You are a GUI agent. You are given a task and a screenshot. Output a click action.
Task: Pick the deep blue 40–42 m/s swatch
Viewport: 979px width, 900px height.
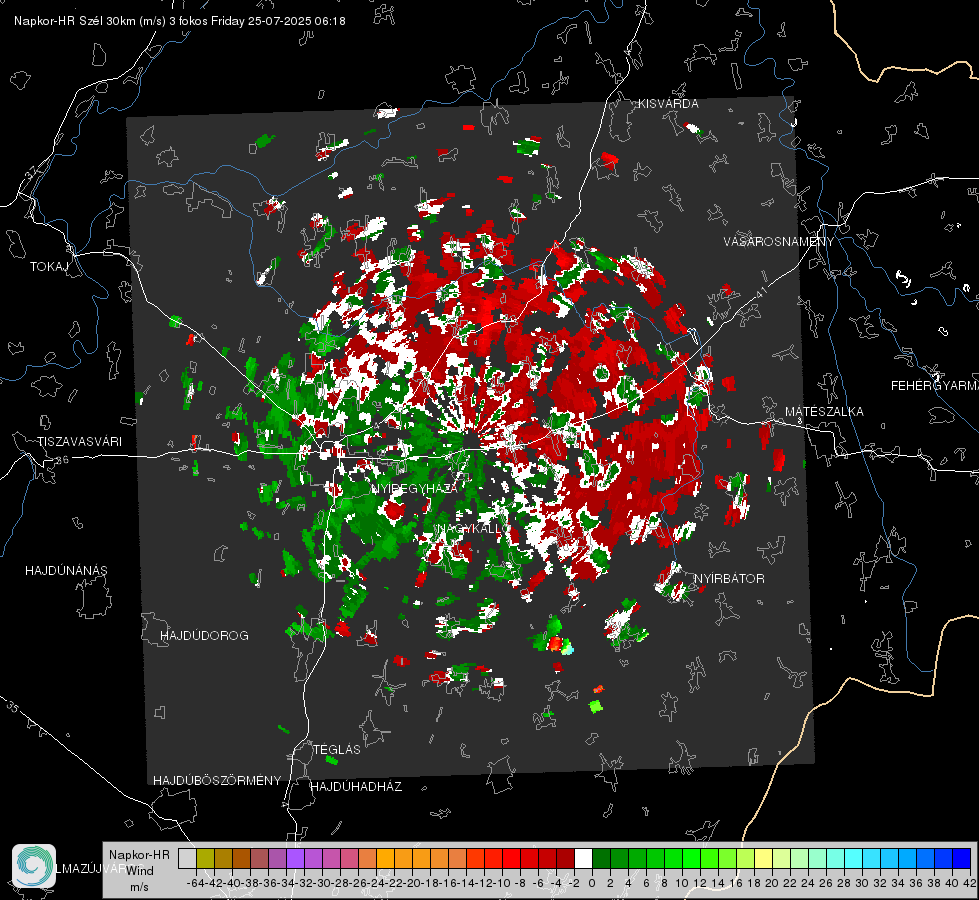coord(962,858)
